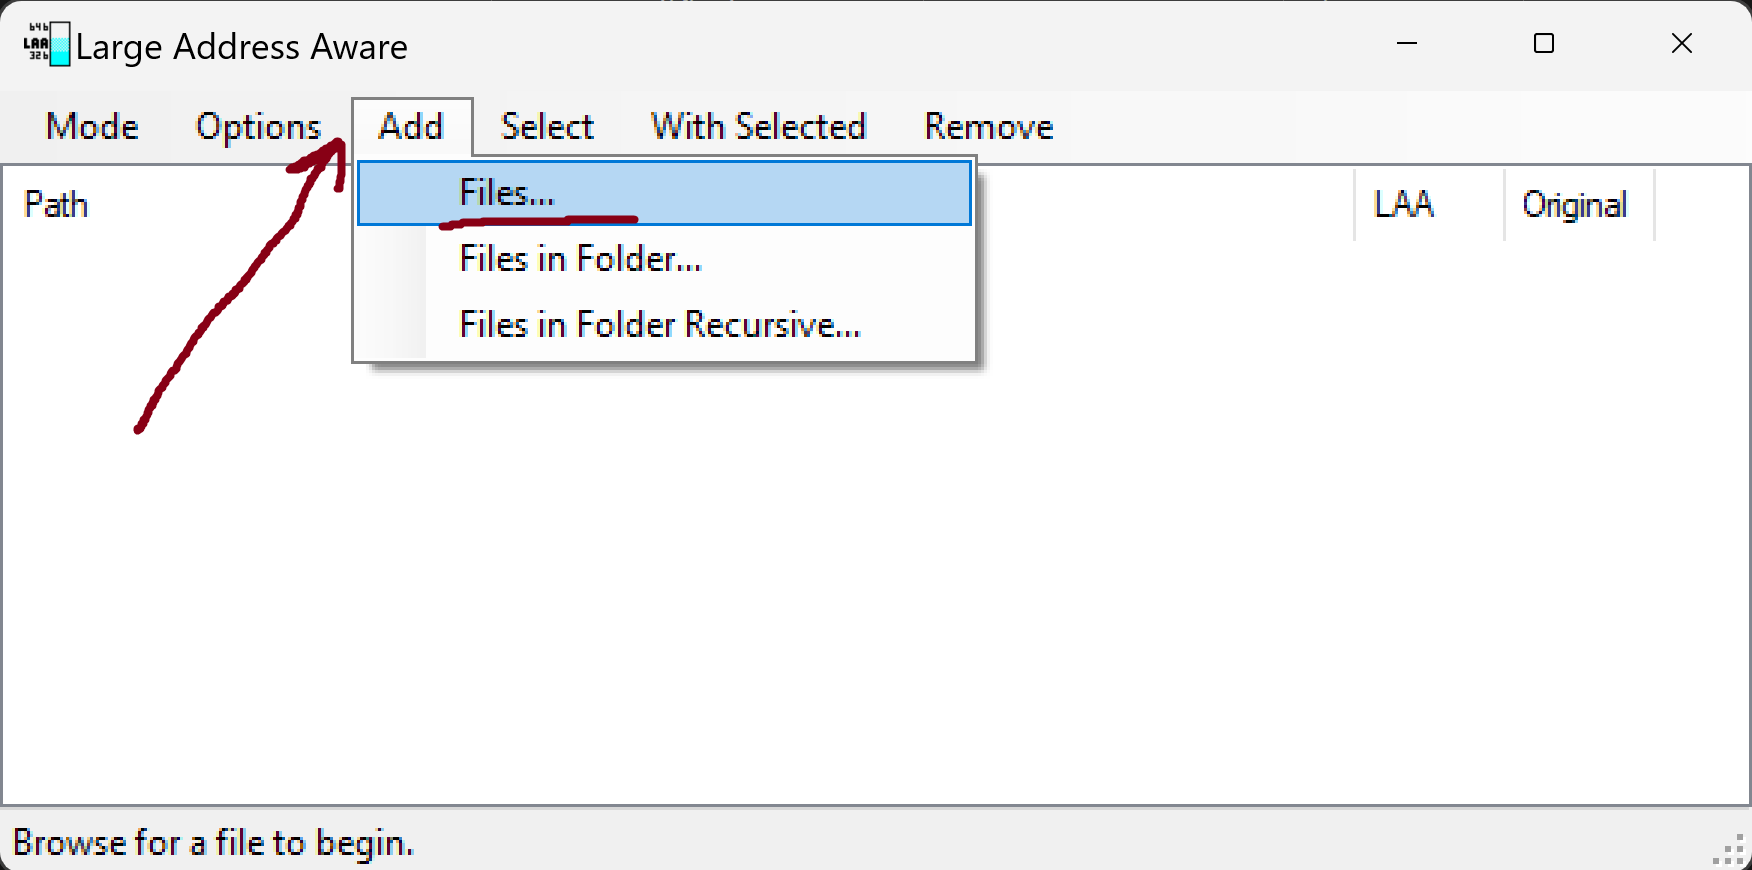Close the Large Address Aware window

tap(1681, 44)
